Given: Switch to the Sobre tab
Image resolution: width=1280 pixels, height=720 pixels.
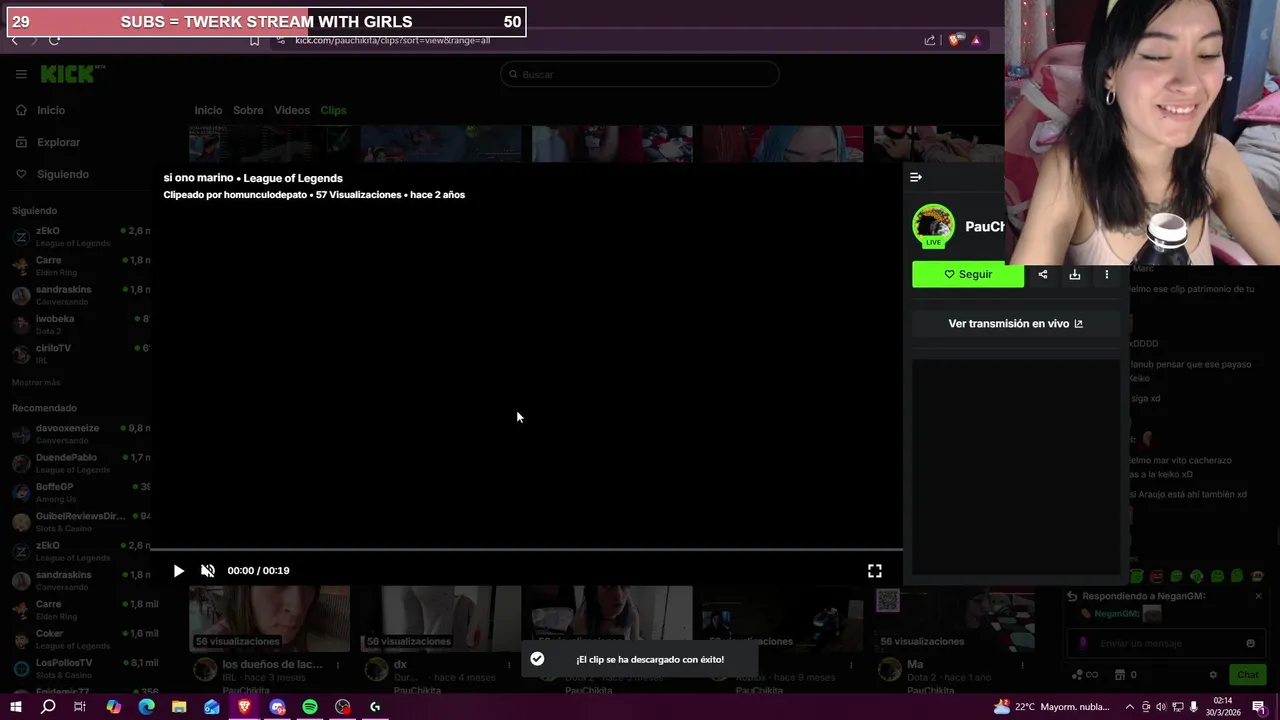Looking at the screenshot, I should [248, 110].
